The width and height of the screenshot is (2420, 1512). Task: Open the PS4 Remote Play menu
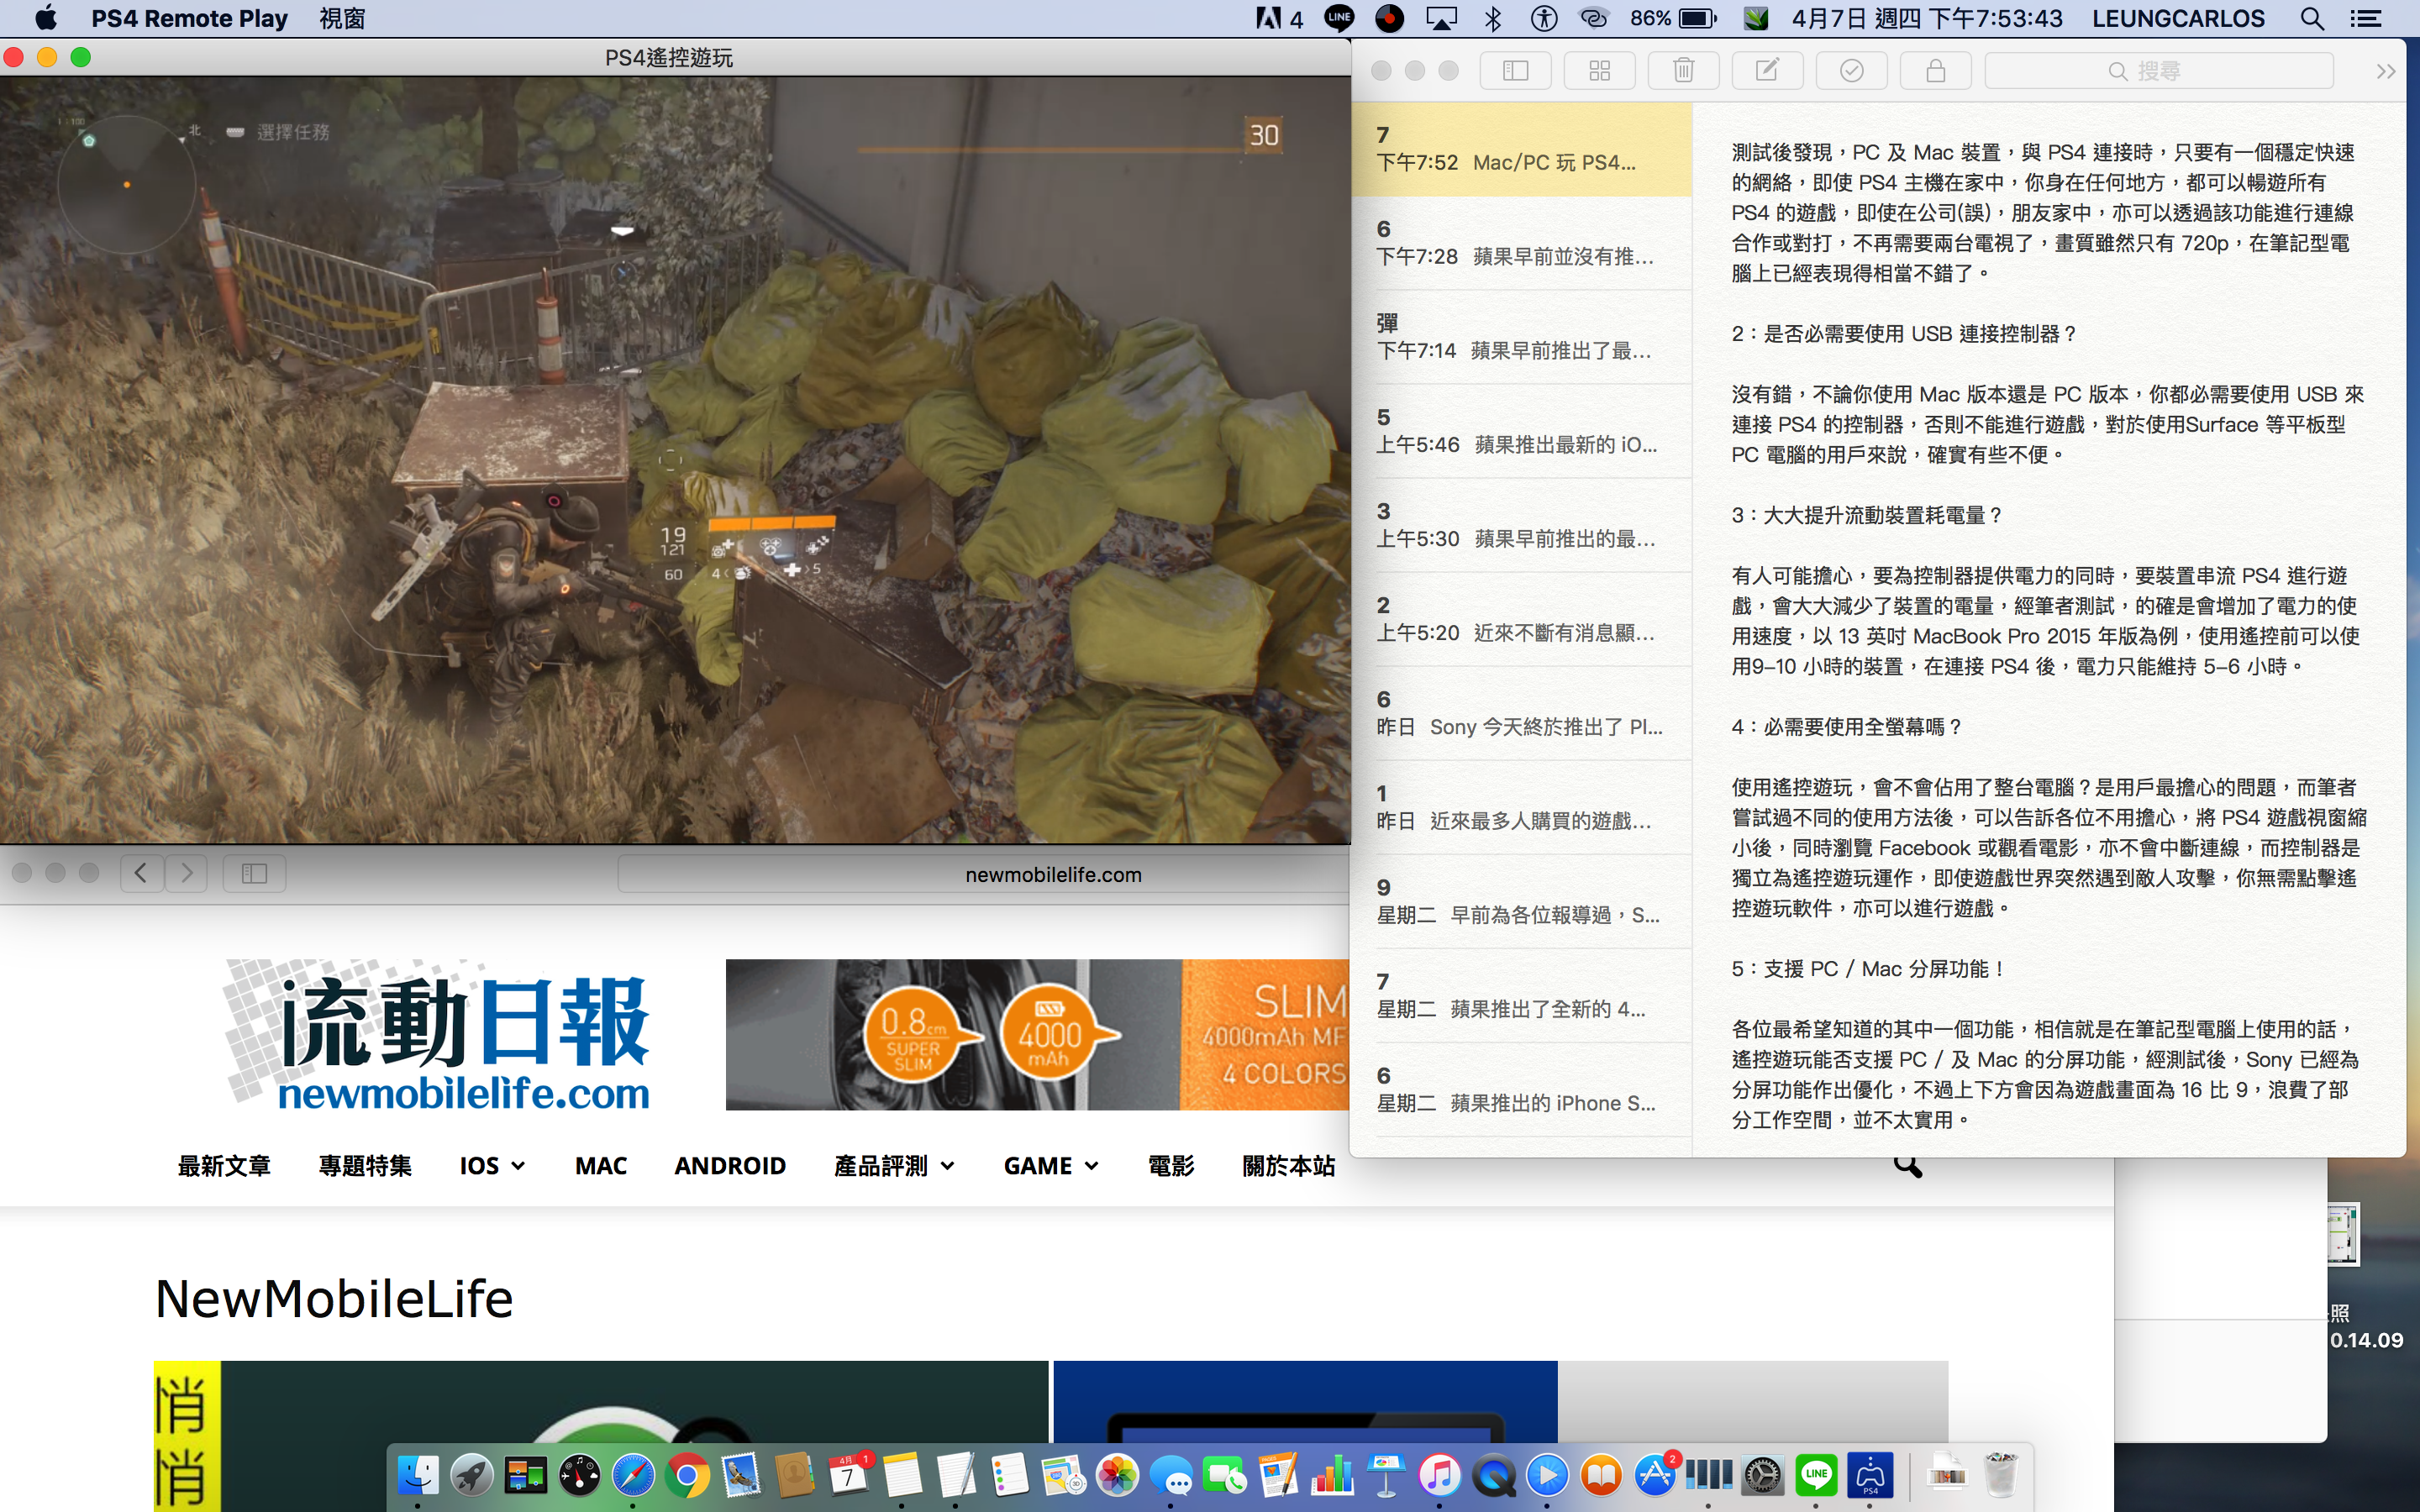(x=189, y=19)
